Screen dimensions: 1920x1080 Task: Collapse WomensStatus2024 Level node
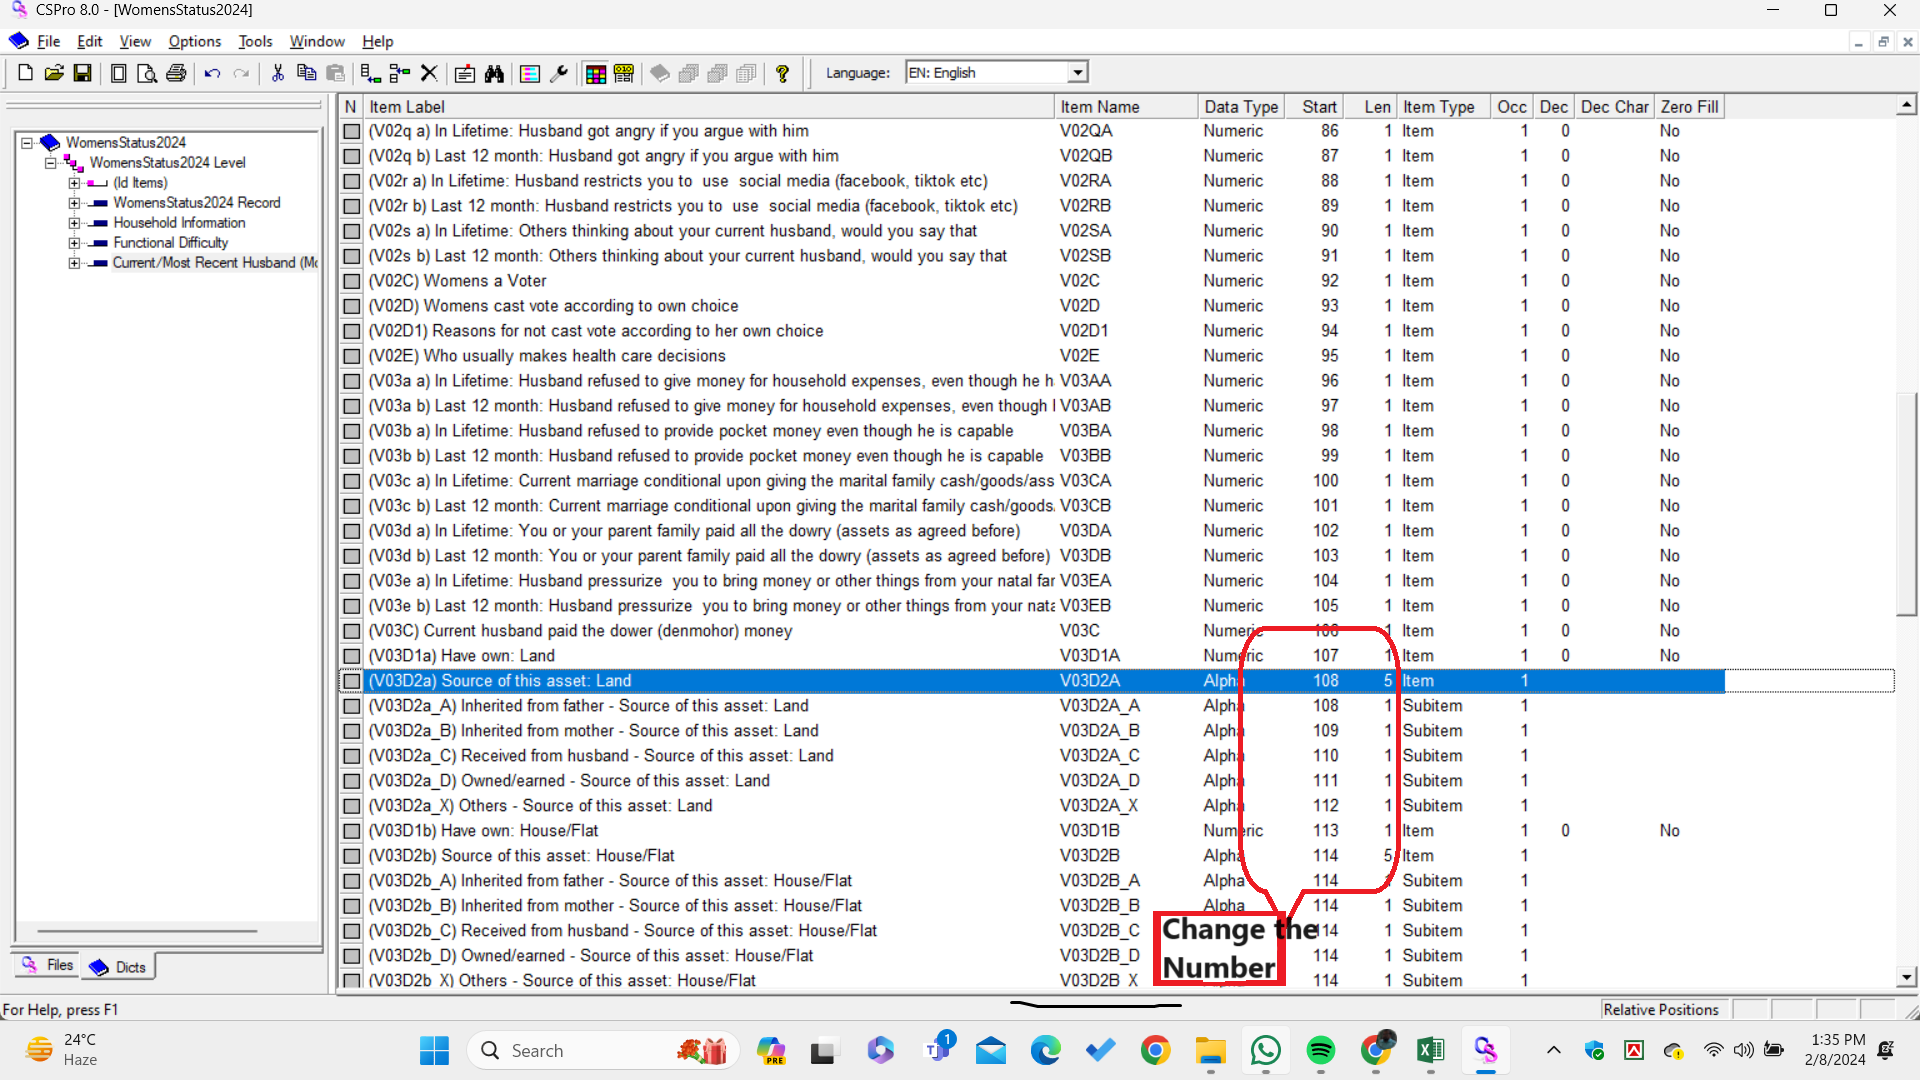[x=51, y=163]
